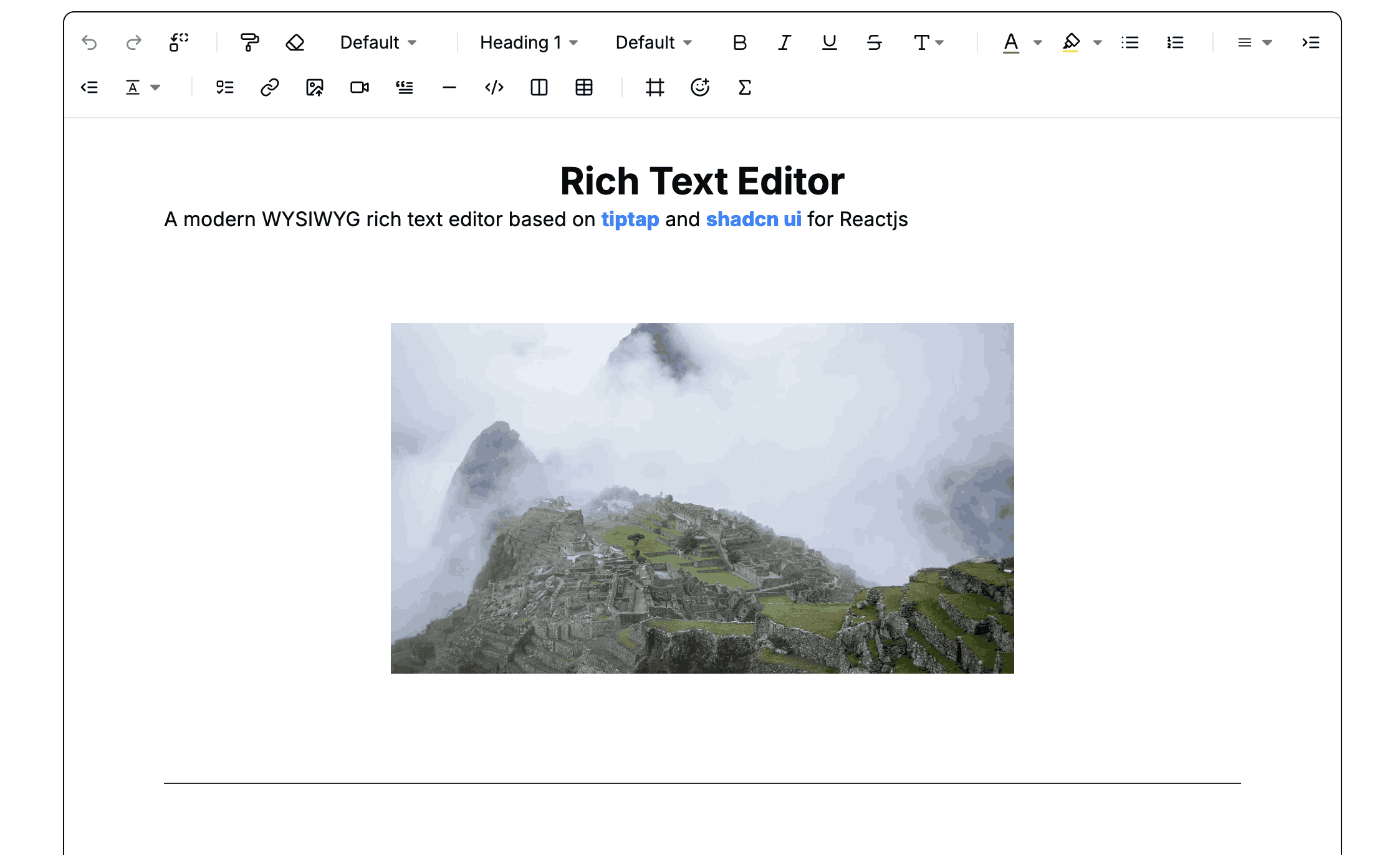Apply the yellow highlighter button

pos(1071,42)
